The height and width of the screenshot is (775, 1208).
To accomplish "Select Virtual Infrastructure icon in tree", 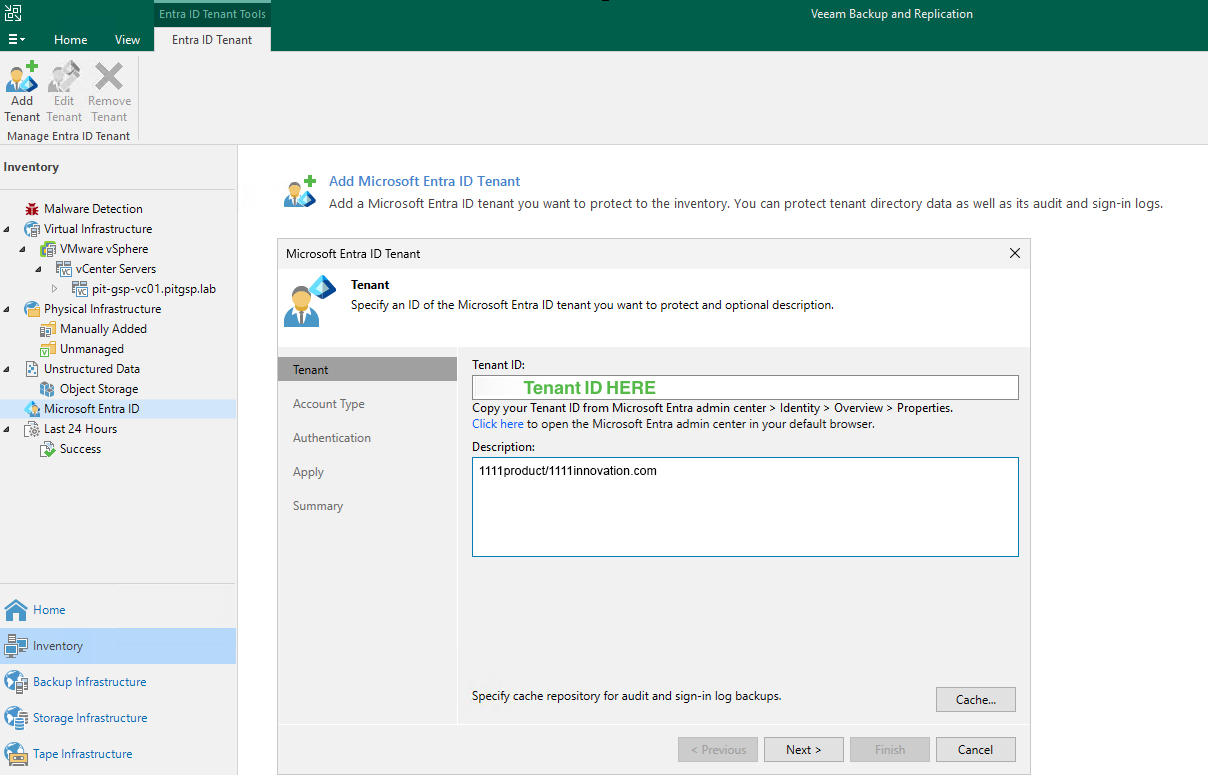I will coord(33,229).
